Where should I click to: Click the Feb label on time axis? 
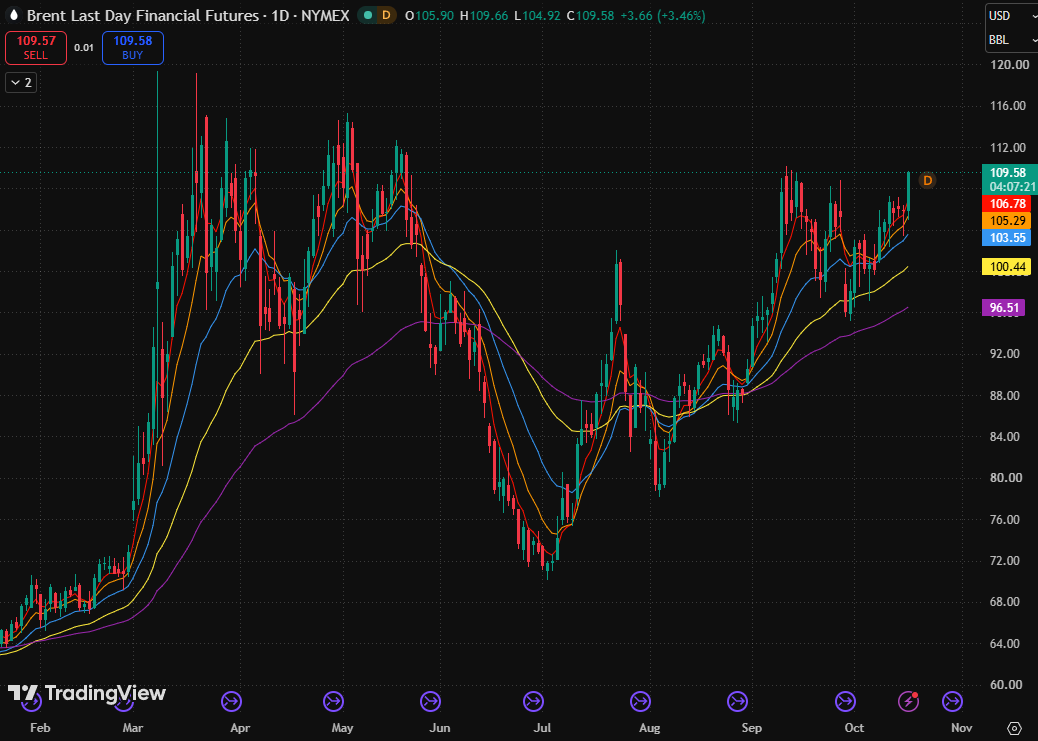(x=40, y=728)
